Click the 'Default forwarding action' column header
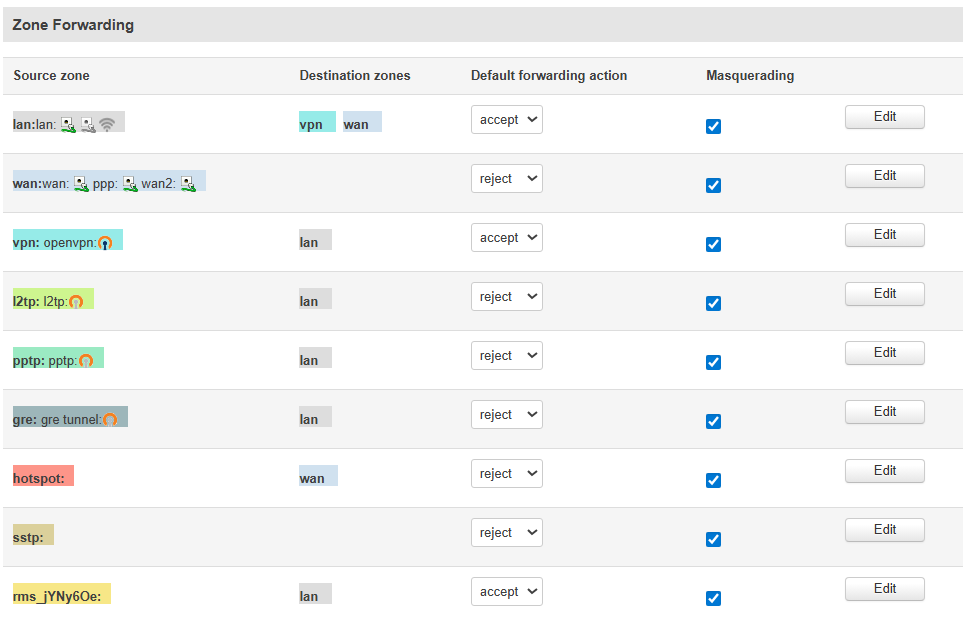The height and width of the screenshot is (627, 971). pos(549,76)
